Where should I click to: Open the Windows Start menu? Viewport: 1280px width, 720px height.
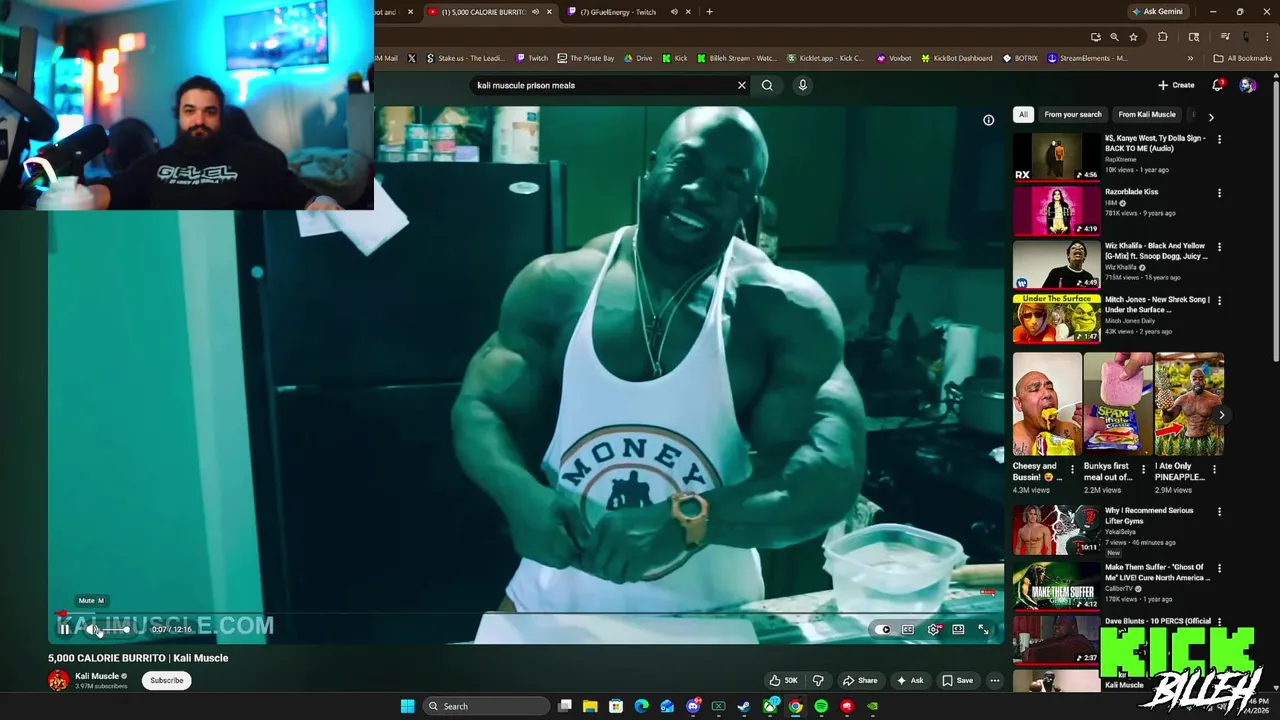click(407, 706)
